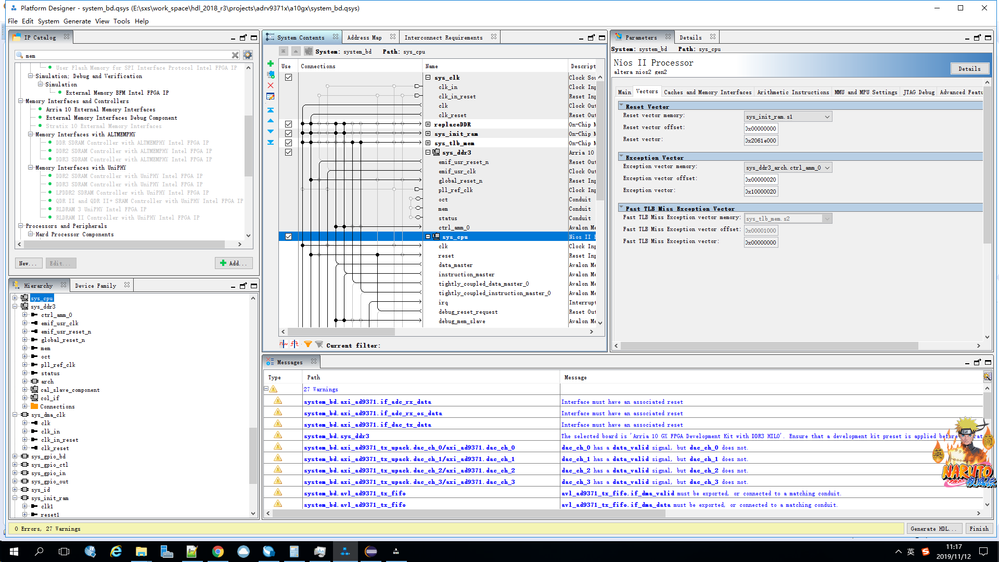This screenshot has height=562, width=999.
Task: Clear the IP Catalog search text with the X icon
Action: (x=235, y=55)
